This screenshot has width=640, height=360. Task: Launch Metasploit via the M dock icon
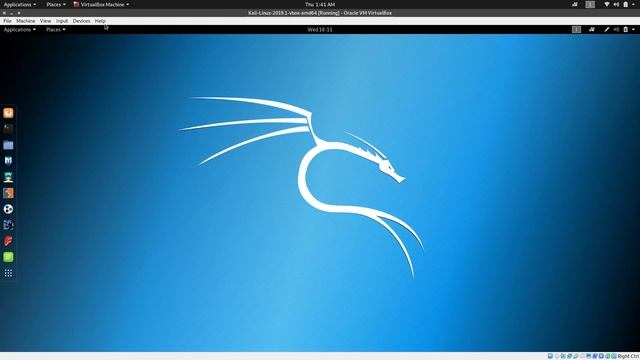coord(8,161)
